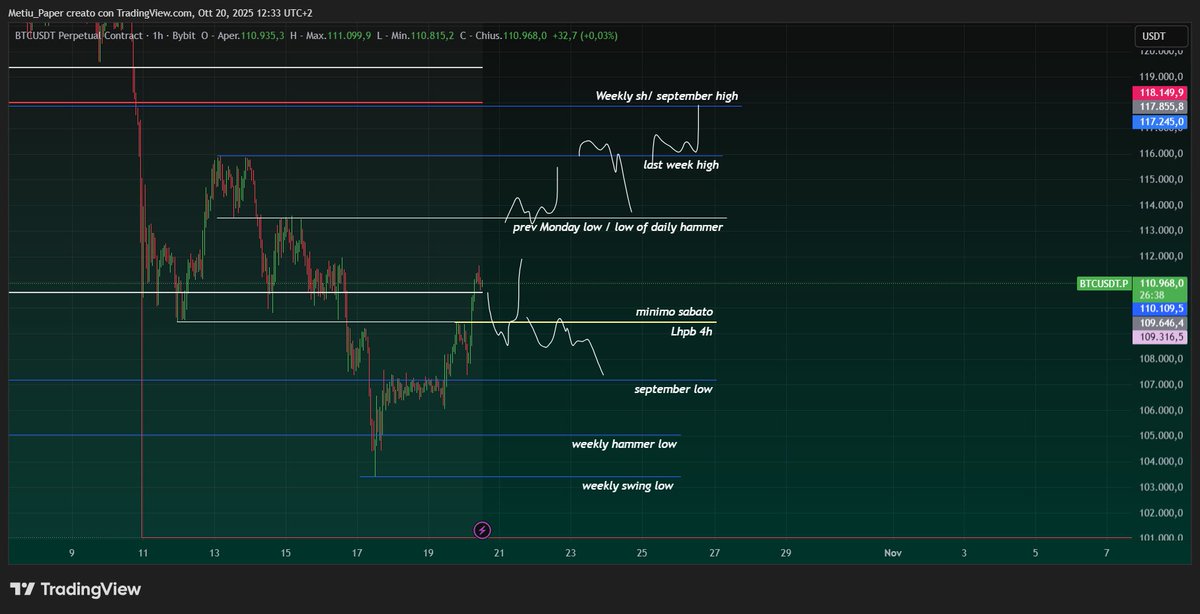Click the green countdown timer showing 26:38

(1160, 296)
